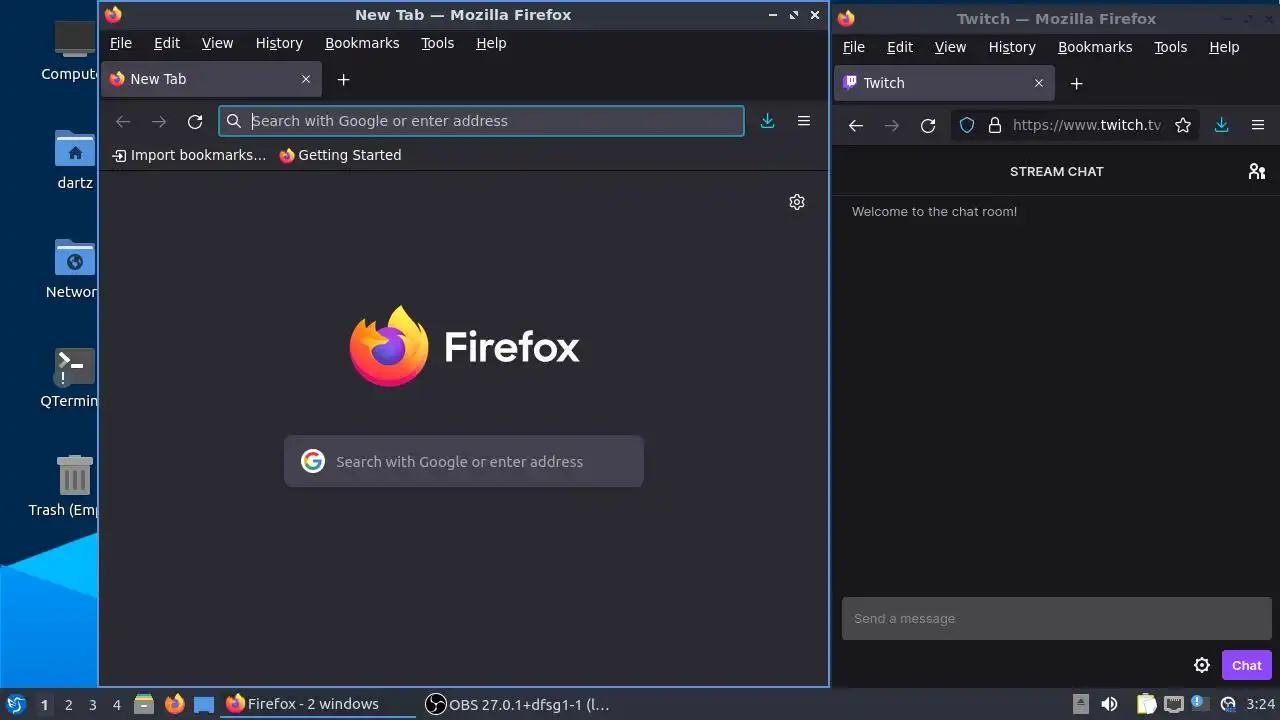Viewport: 1280px width, 720px height.
Task: Open the update notifier tray icon
Action: [x=1200, y=704]
